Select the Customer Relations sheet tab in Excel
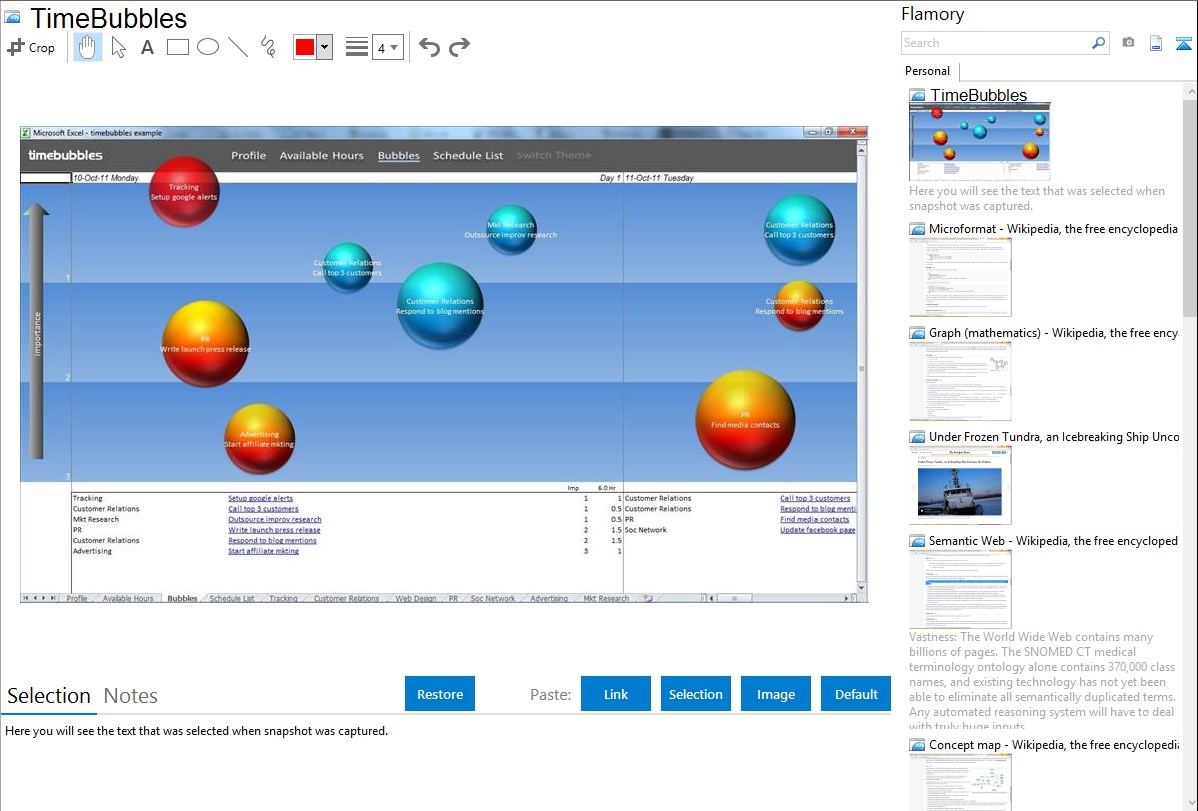Image resolution: width=1198 pixels, height=811 pixels. click(x=346, y=599)
